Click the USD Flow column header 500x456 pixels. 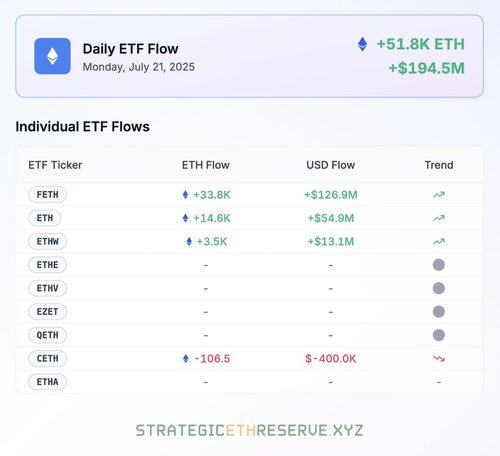(330, 165)
